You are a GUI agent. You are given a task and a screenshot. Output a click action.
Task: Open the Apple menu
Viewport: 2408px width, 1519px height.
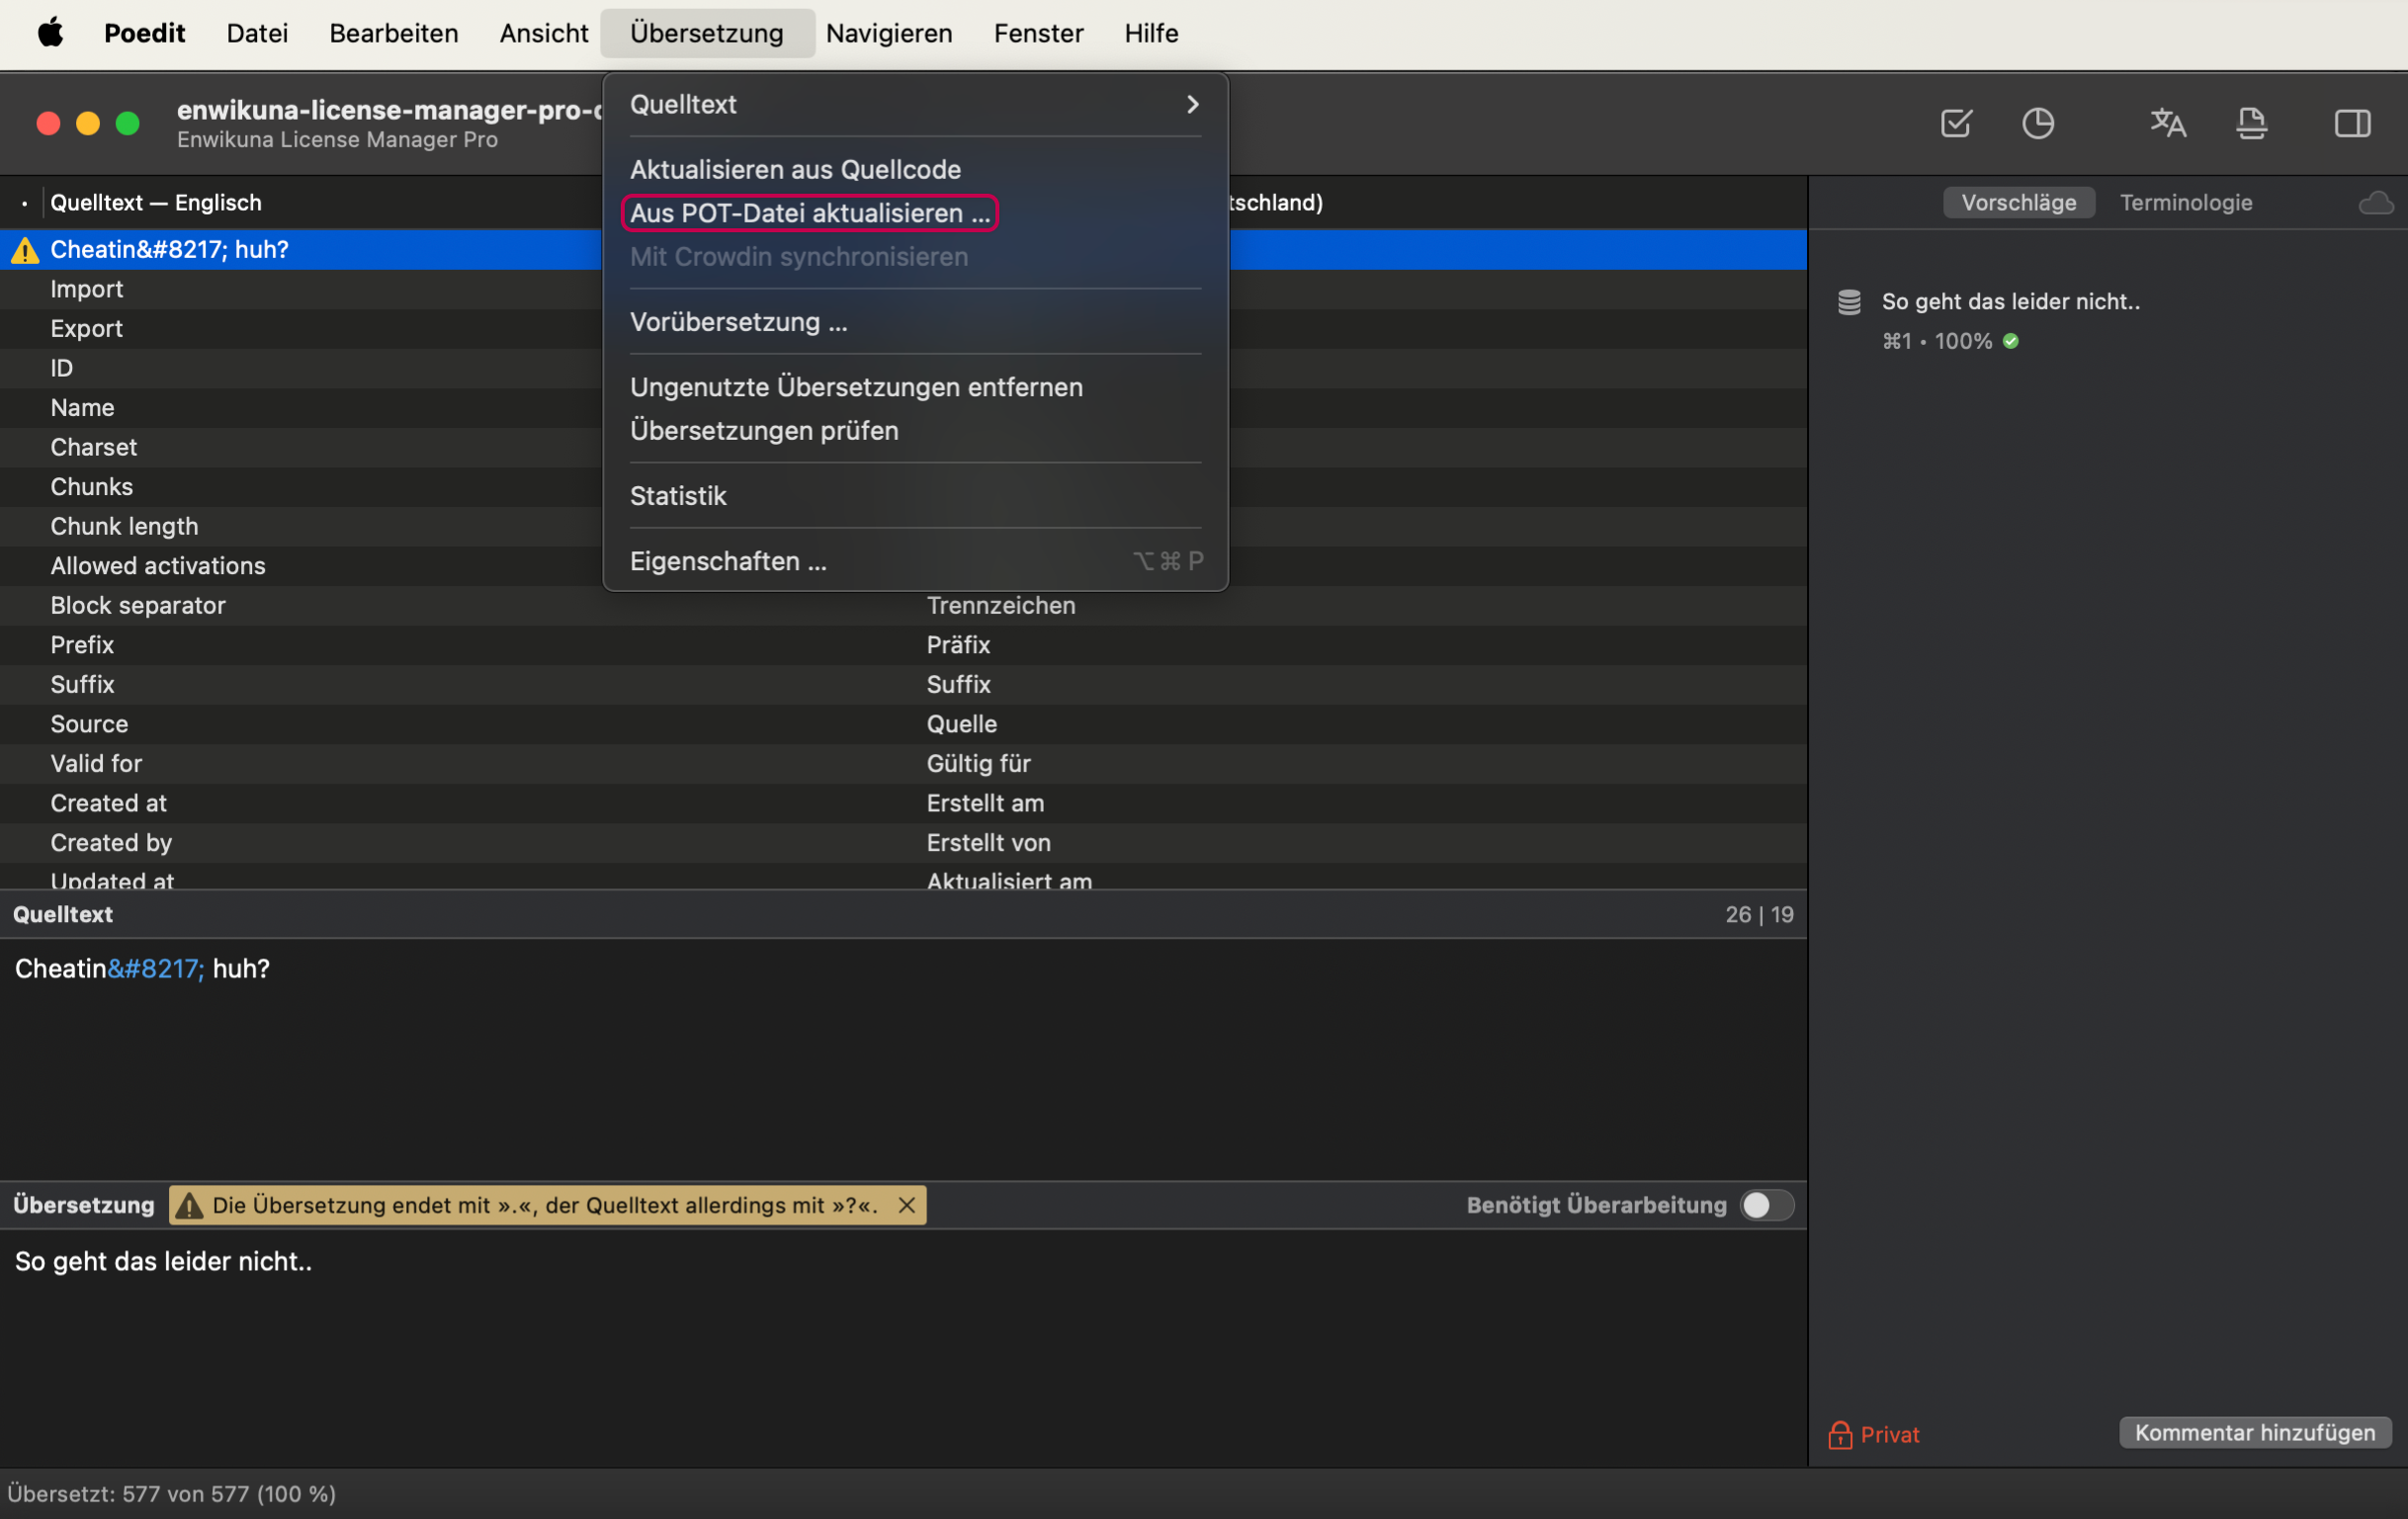point(50,33)
